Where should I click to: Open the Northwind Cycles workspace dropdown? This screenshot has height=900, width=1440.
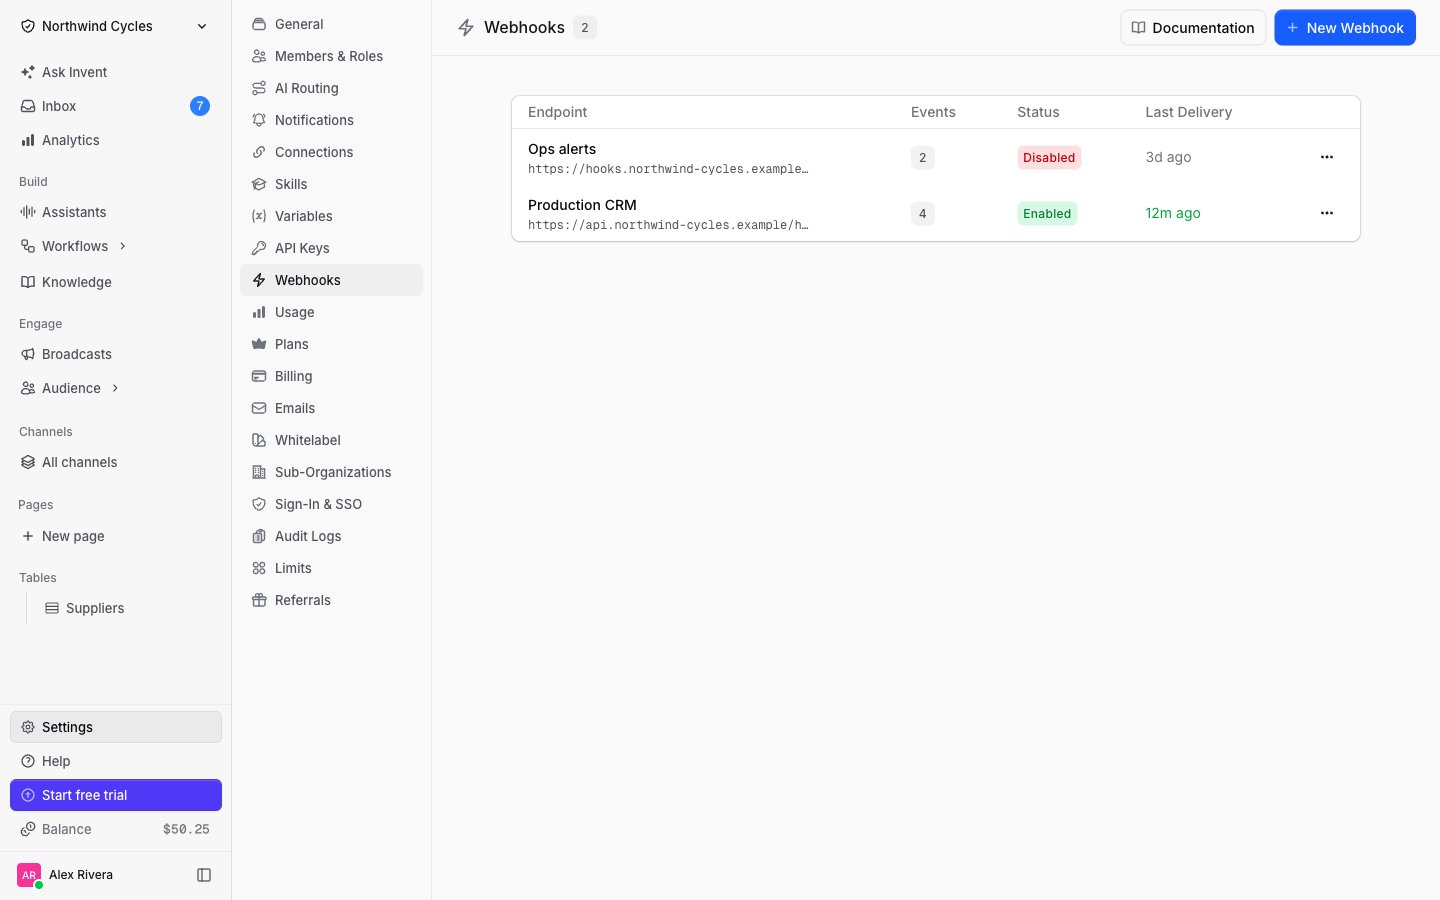tap(115, 26)
